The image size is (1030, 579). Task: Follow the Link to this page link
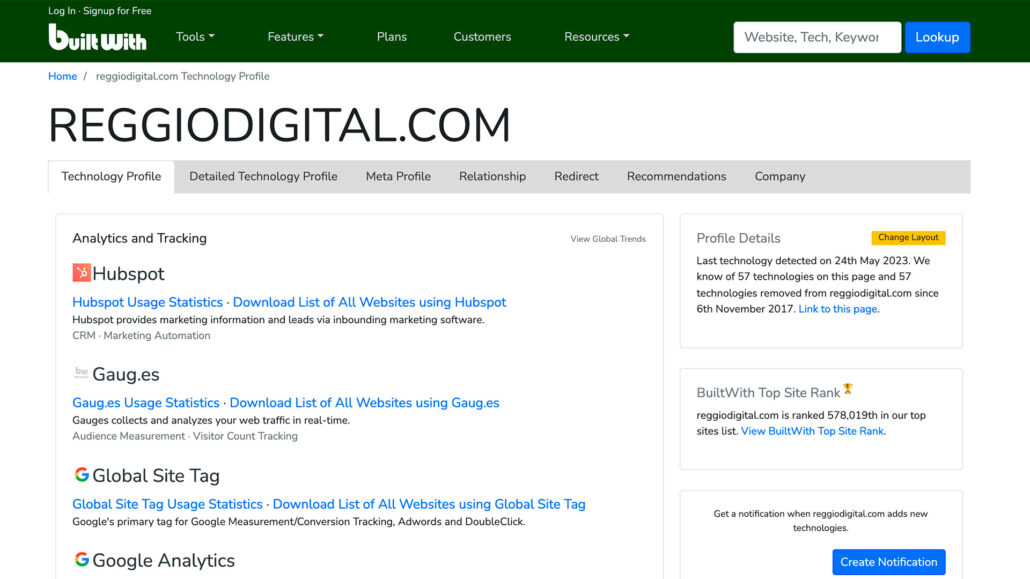[838, 308]
